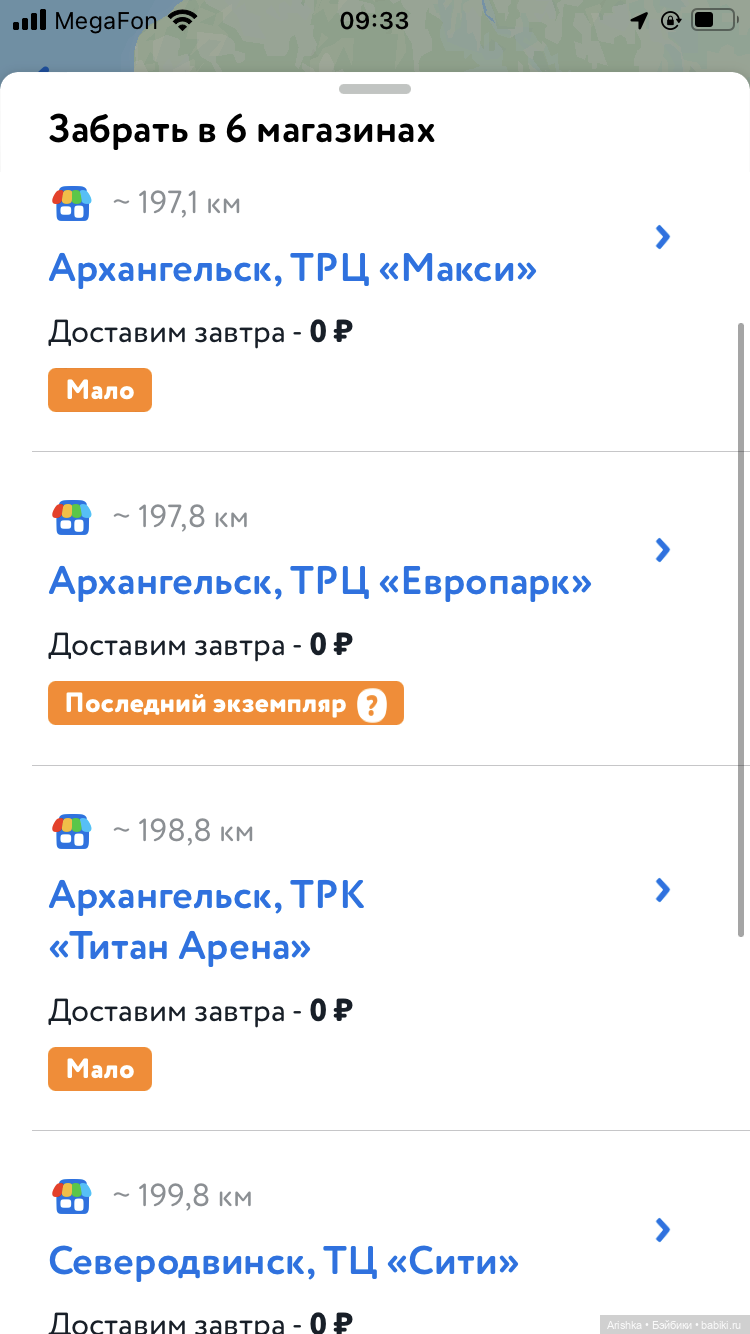Expand ТРЦ «Европарк» store chevron

click(662, 550)
